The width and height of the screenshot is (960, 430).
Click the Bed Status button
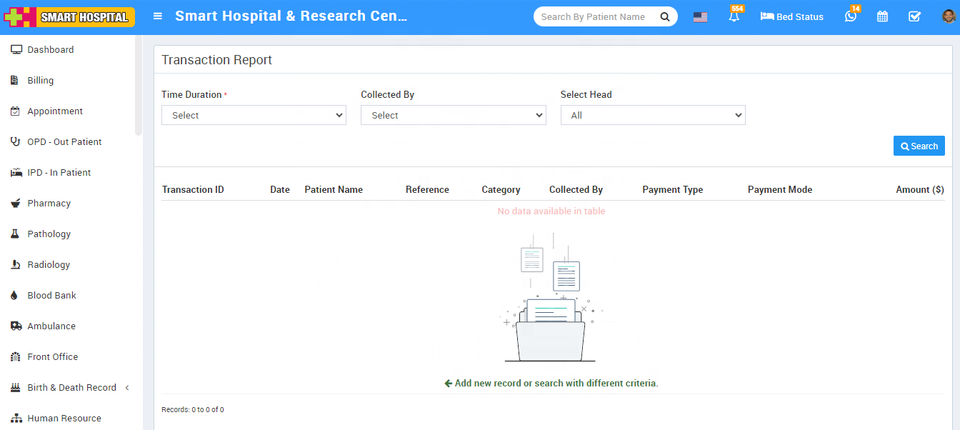792,17
